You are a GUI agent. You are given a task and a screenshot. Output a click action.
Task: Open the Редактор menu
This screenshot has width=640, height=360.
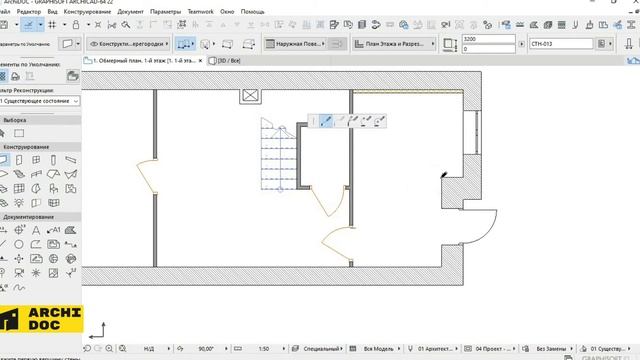tap(29, 11)
